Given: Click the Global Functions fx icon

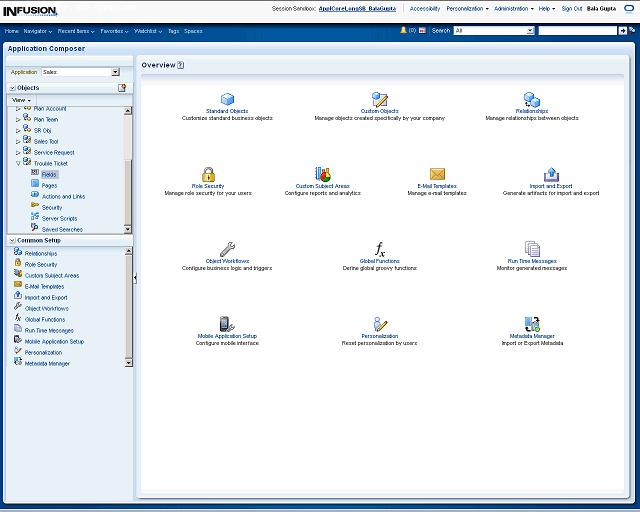Looking at the screenshot, I should (379, 249).
